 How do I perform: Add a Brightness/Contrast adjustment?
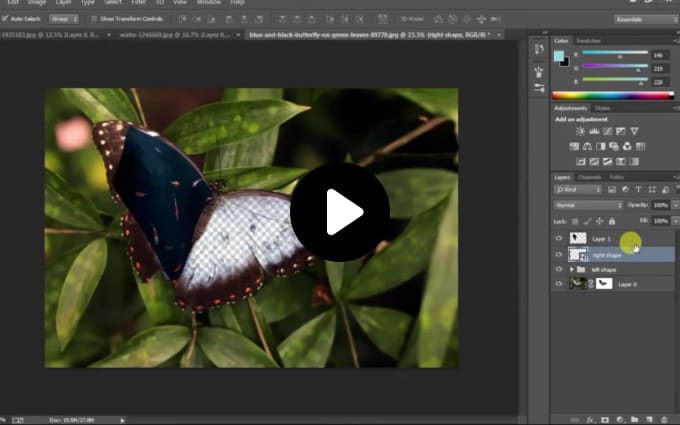[x=580, y=131]
